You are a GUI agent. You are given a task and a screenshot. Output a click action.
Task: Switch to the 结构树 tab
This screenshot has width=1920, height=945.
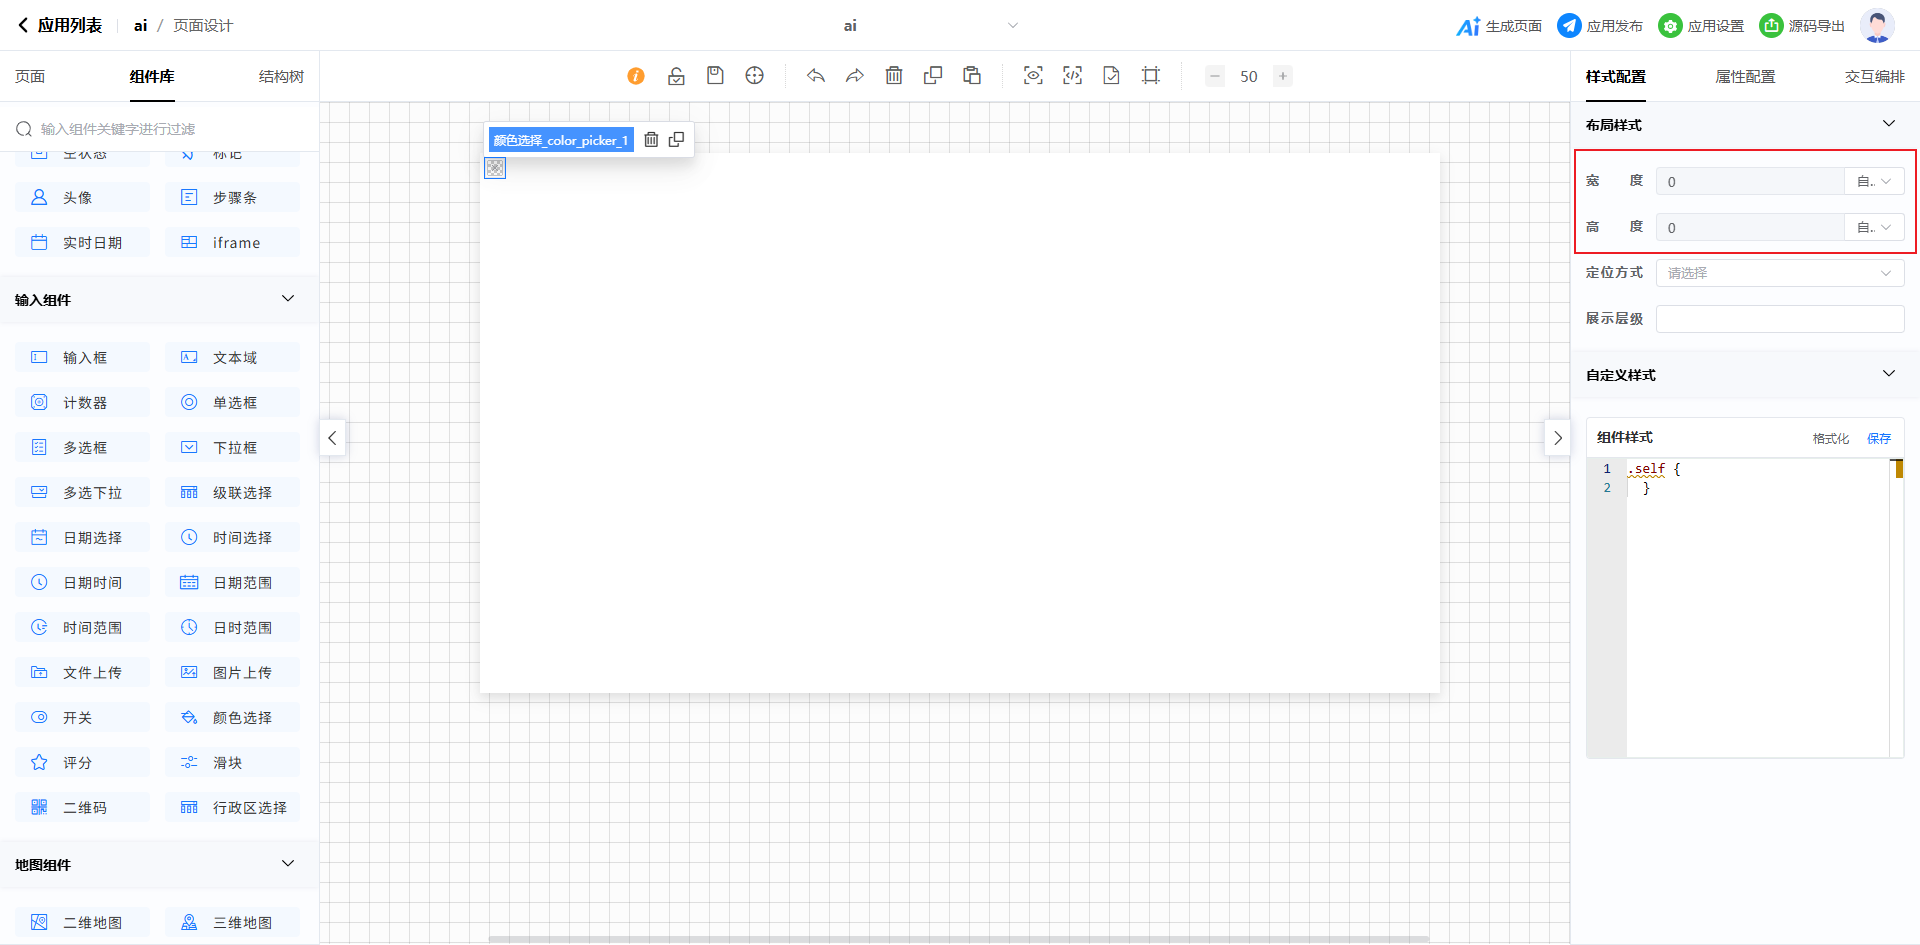pyautogui.click(x=281, y=77)
